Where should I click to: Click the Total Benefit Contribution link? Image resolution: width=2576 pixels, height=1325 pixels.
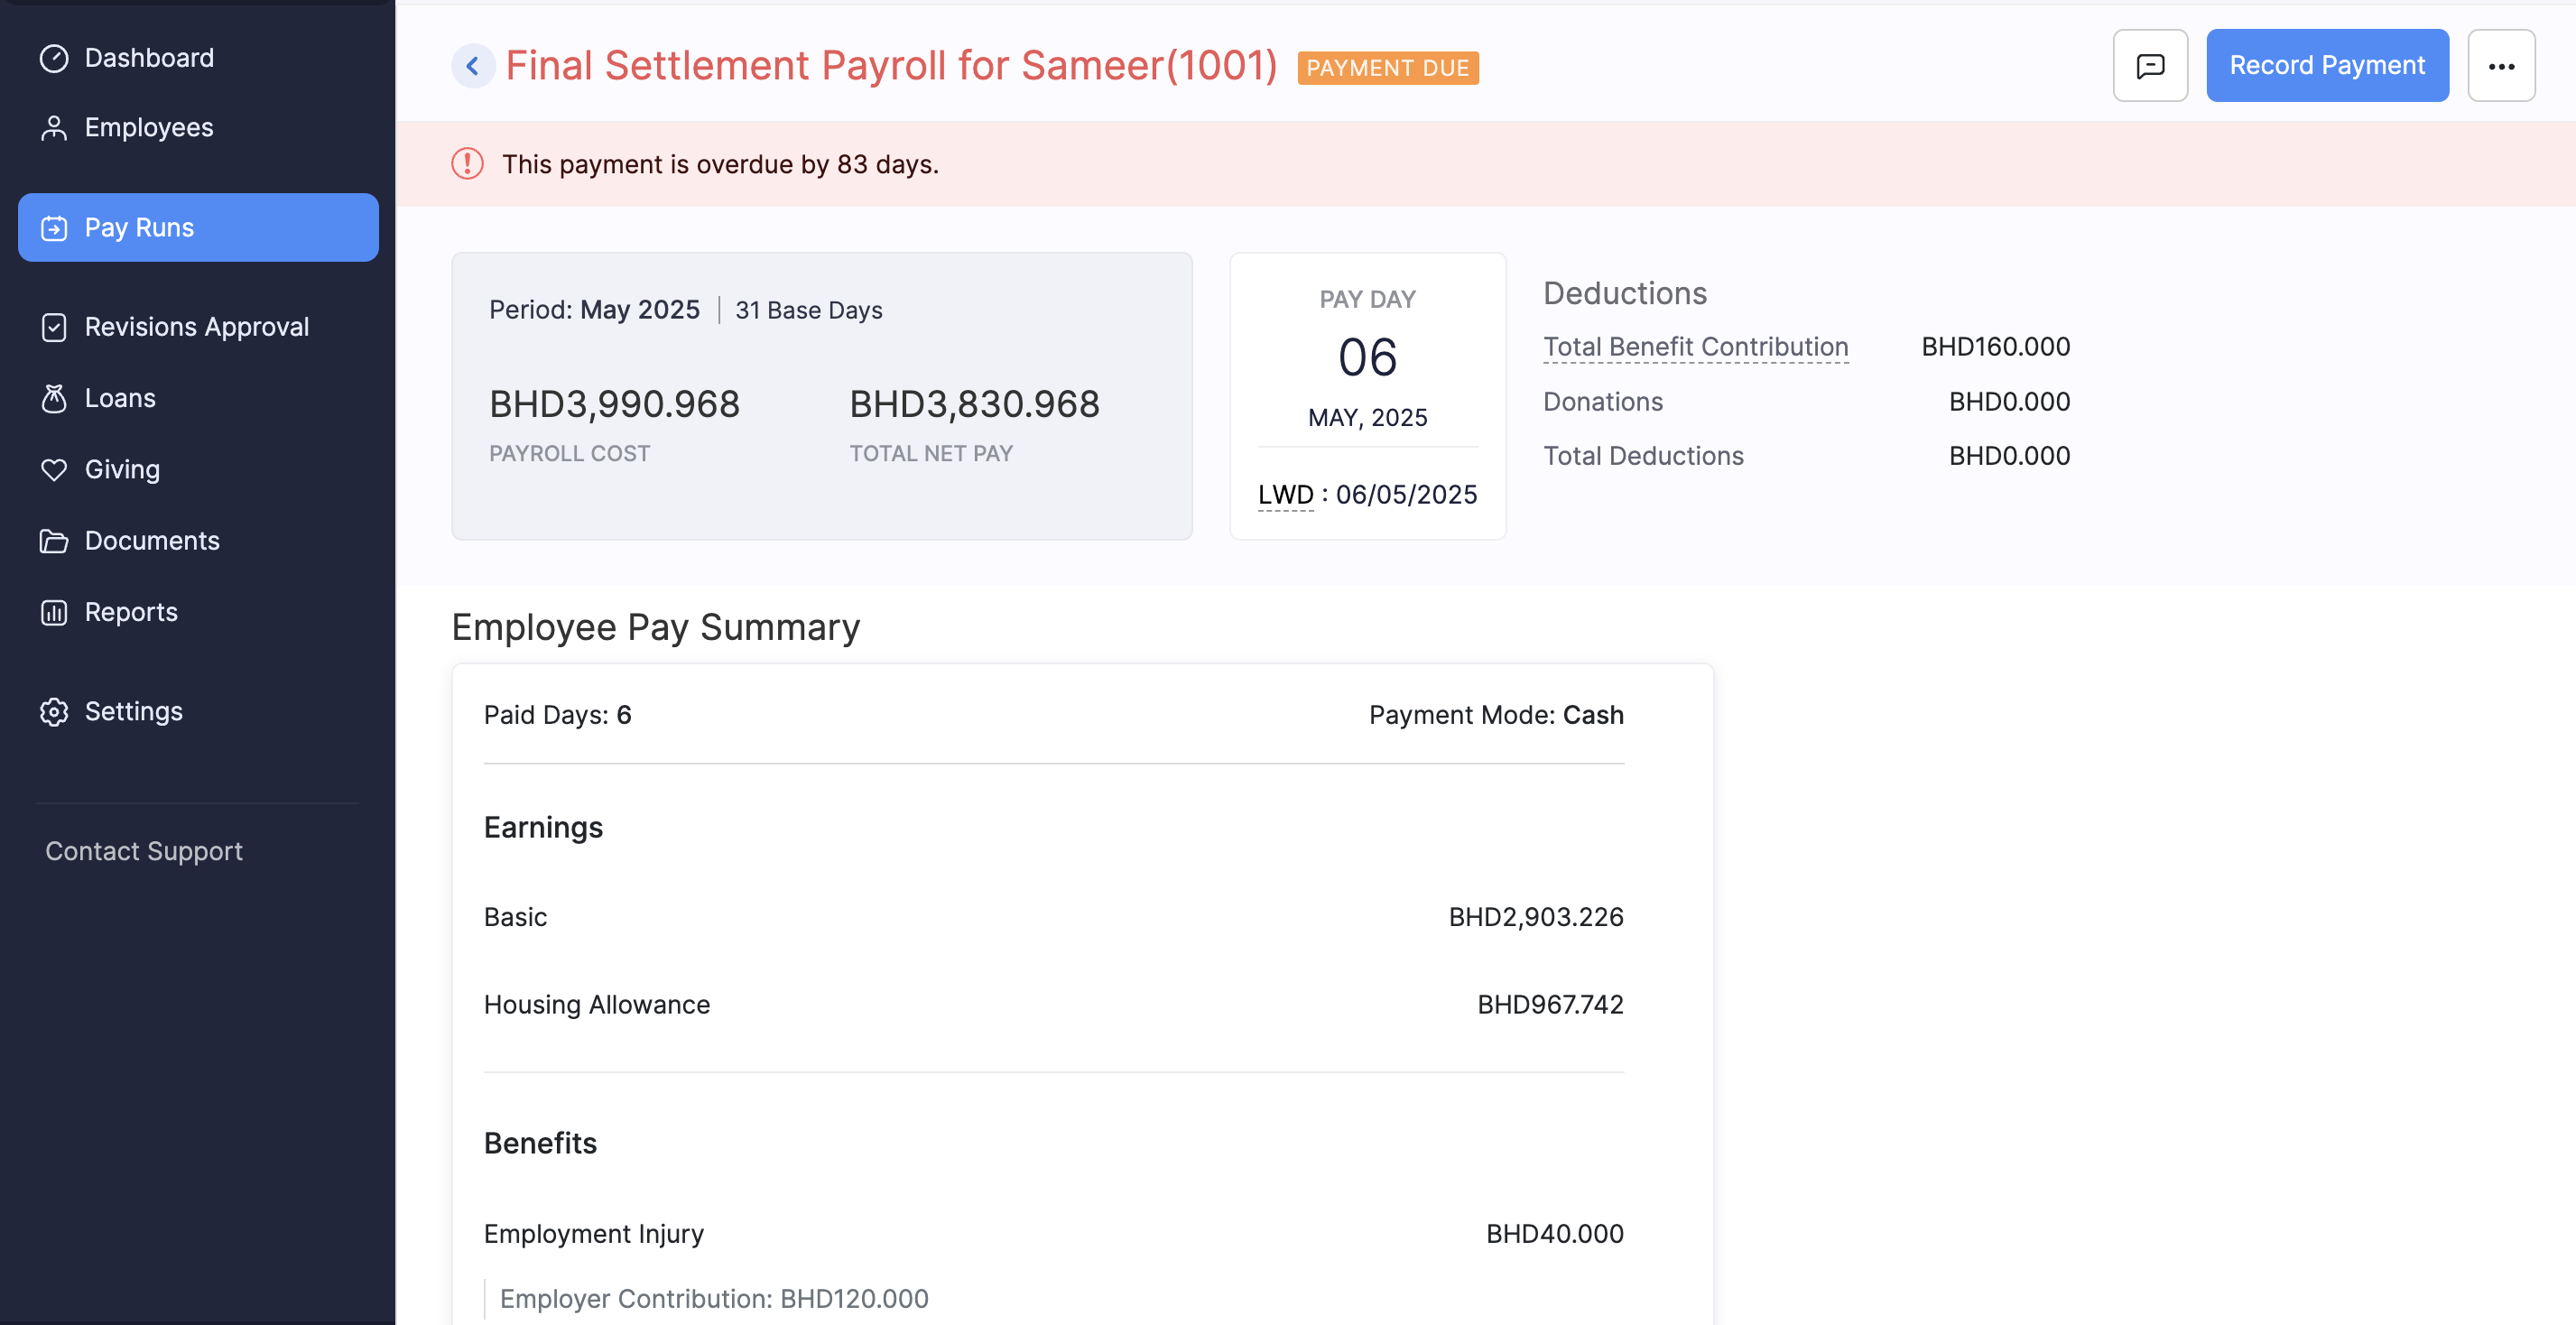click(1695, 346)
